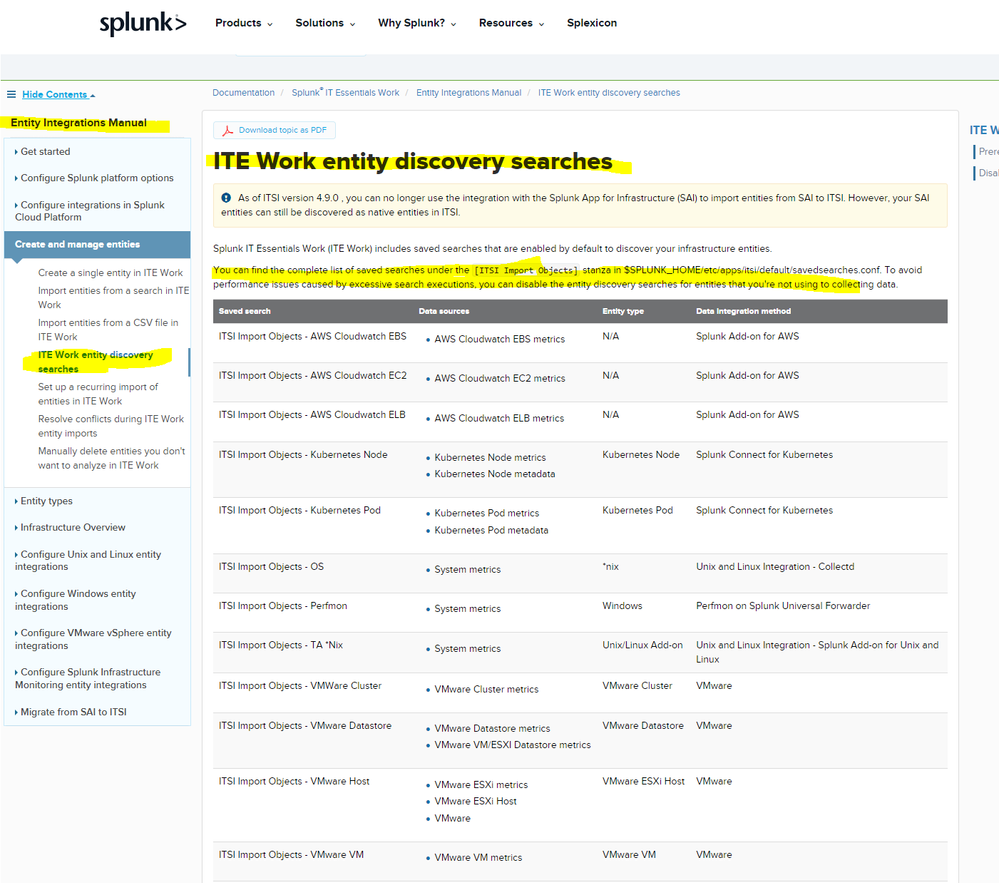This screenshot has width=999, height=883.
Task: Open the Why Splunk? menu
Action: [417, 23]
